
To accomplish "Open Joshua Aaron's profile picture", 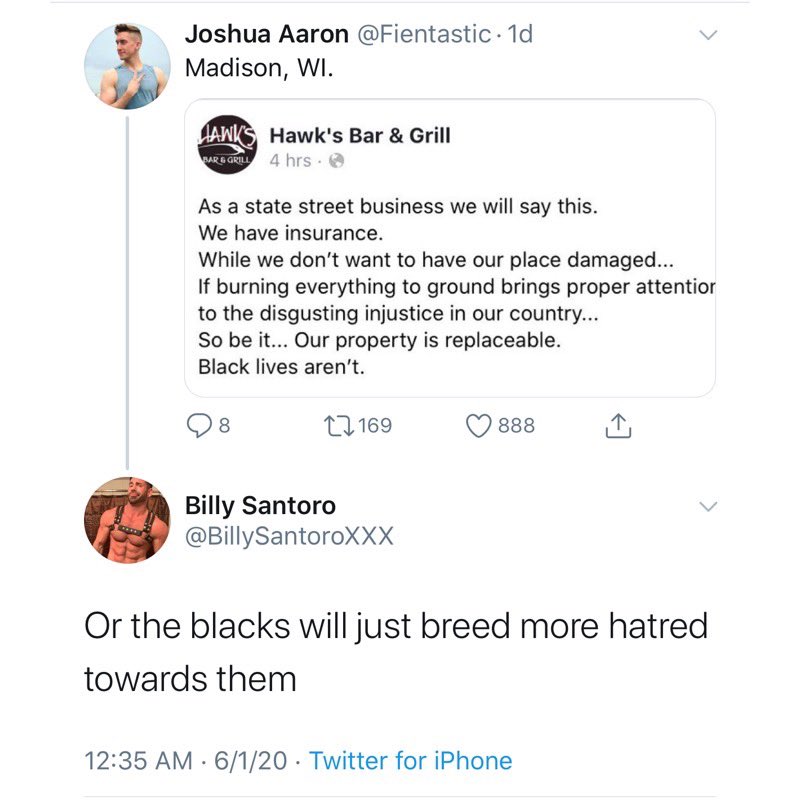I will click(x=126, y=66).
